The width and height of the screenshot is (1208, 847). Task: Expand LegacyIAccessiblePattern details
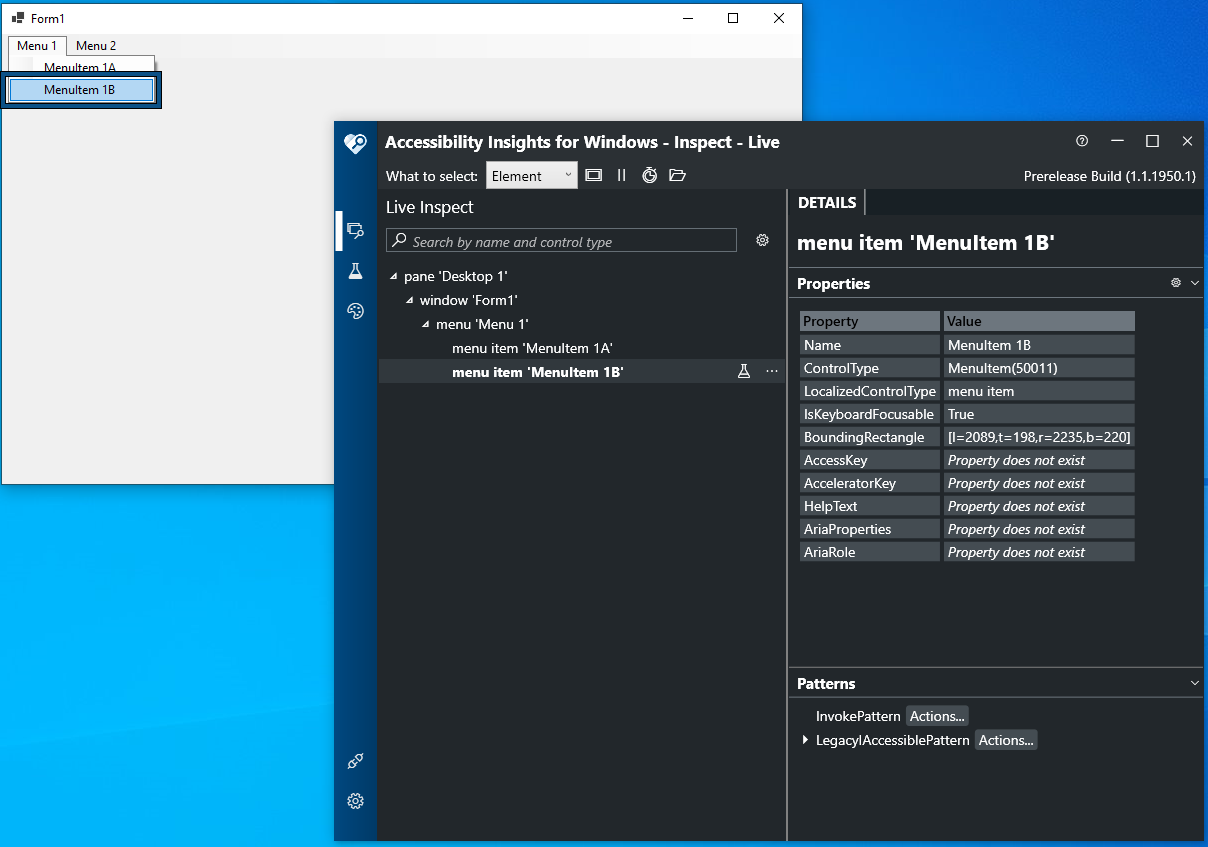[805, 740]
